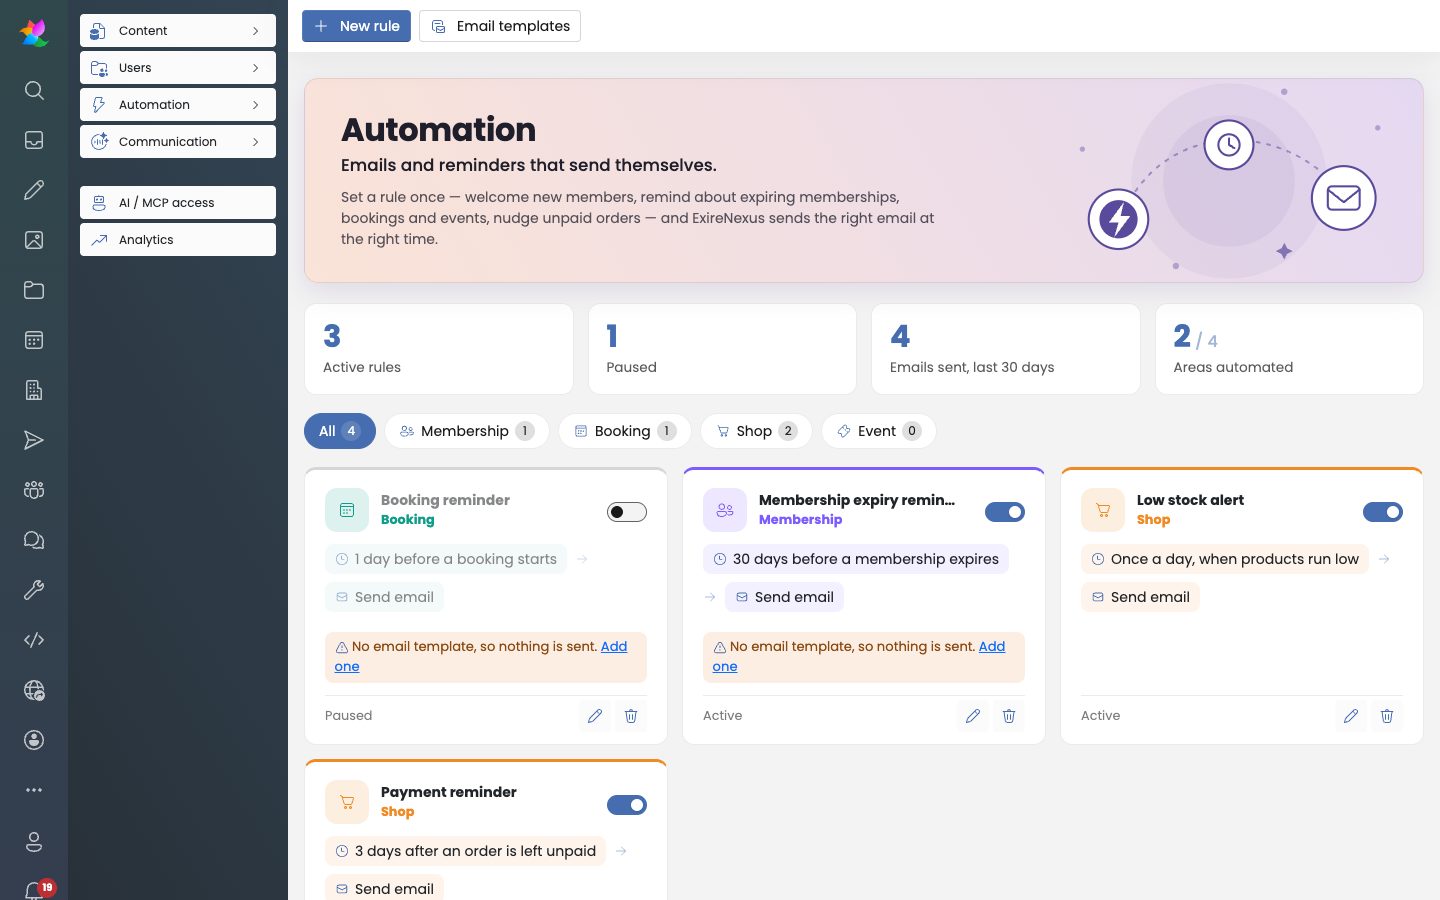This screenshot has width=1440, height=900.
Task: Click the paper plane send sidebar icon
Action: pyautogui.click(x=34, y=440)
